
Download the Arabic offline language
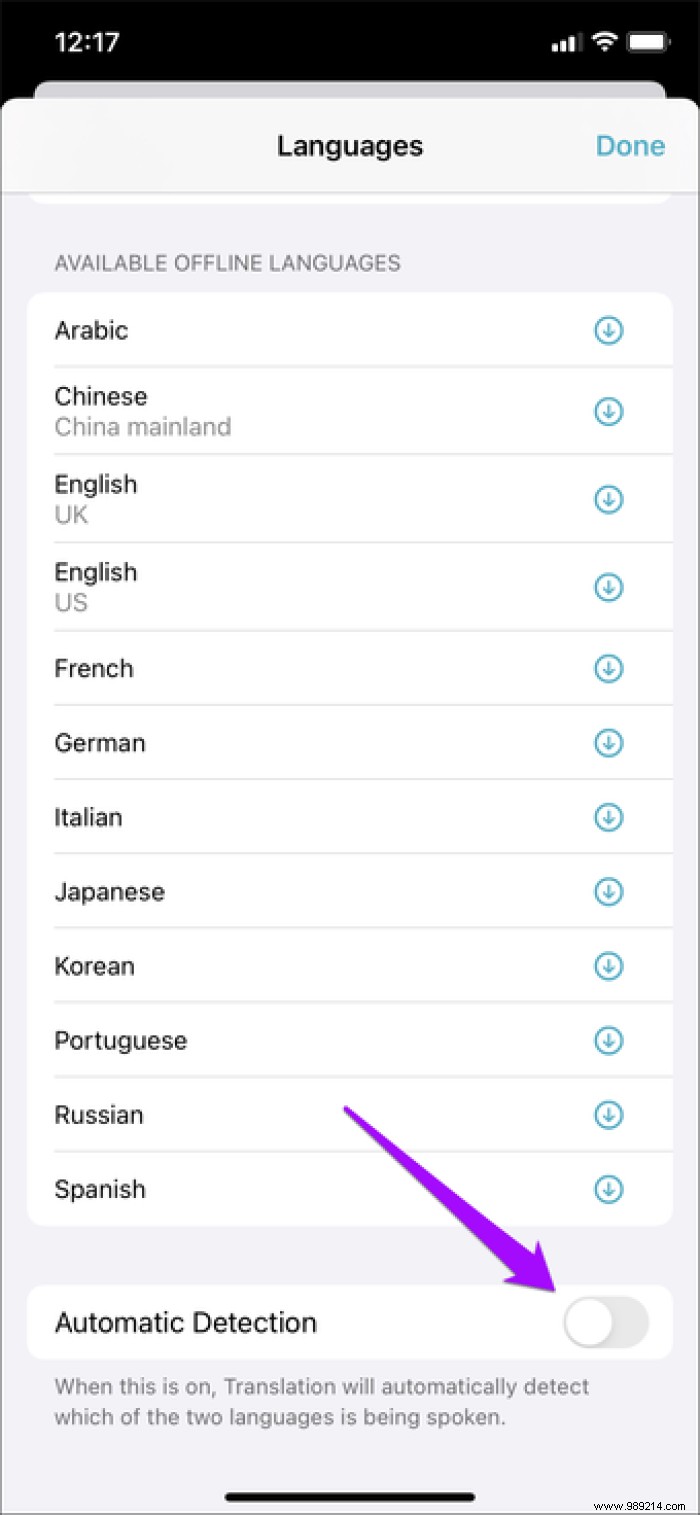coord(608,330)
